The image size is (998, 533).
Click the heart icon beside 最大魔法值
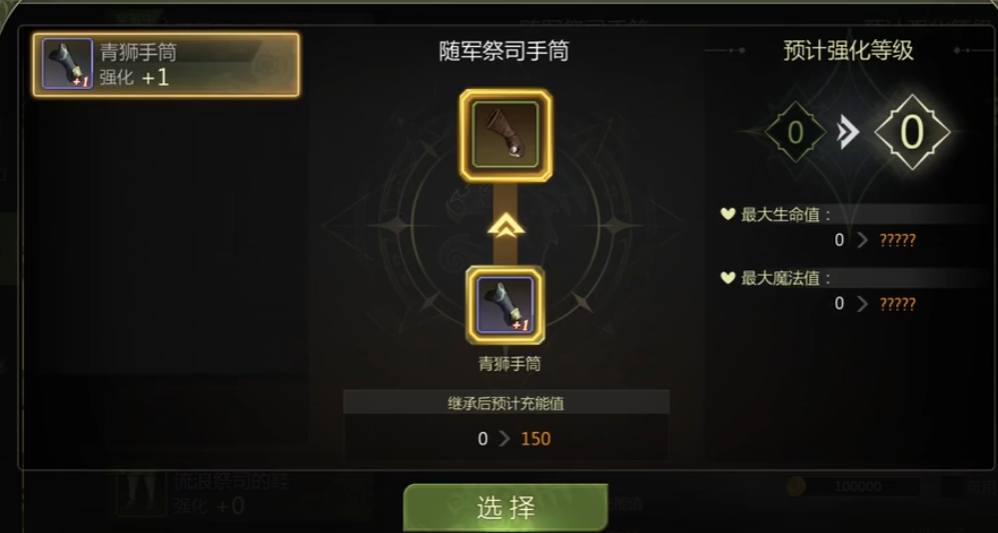(727, 278)
